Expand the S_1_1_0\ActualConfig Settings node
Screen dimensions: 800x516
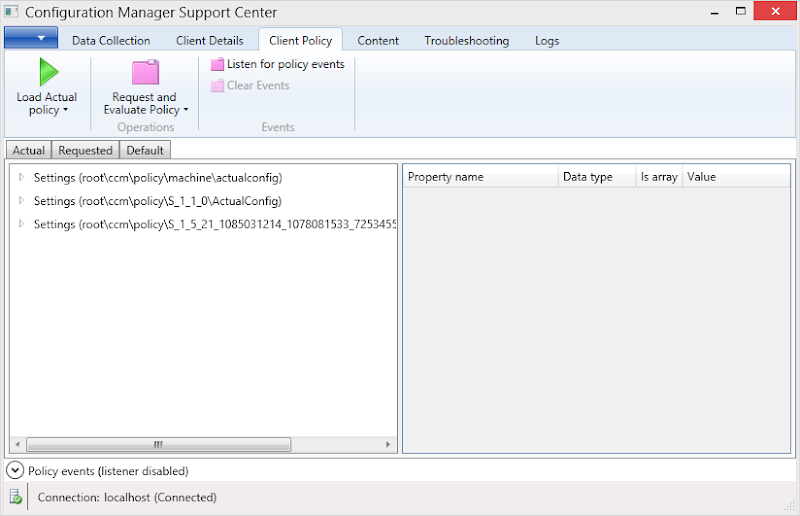point(21,201)
